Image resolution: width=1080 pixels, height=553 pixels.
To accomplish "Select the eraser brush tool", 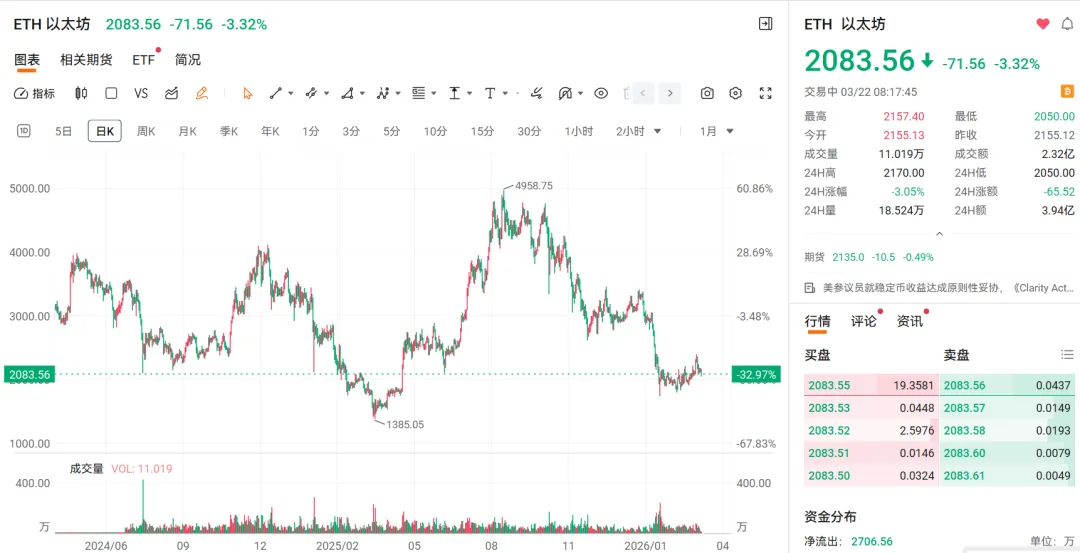I will point(537,94).
